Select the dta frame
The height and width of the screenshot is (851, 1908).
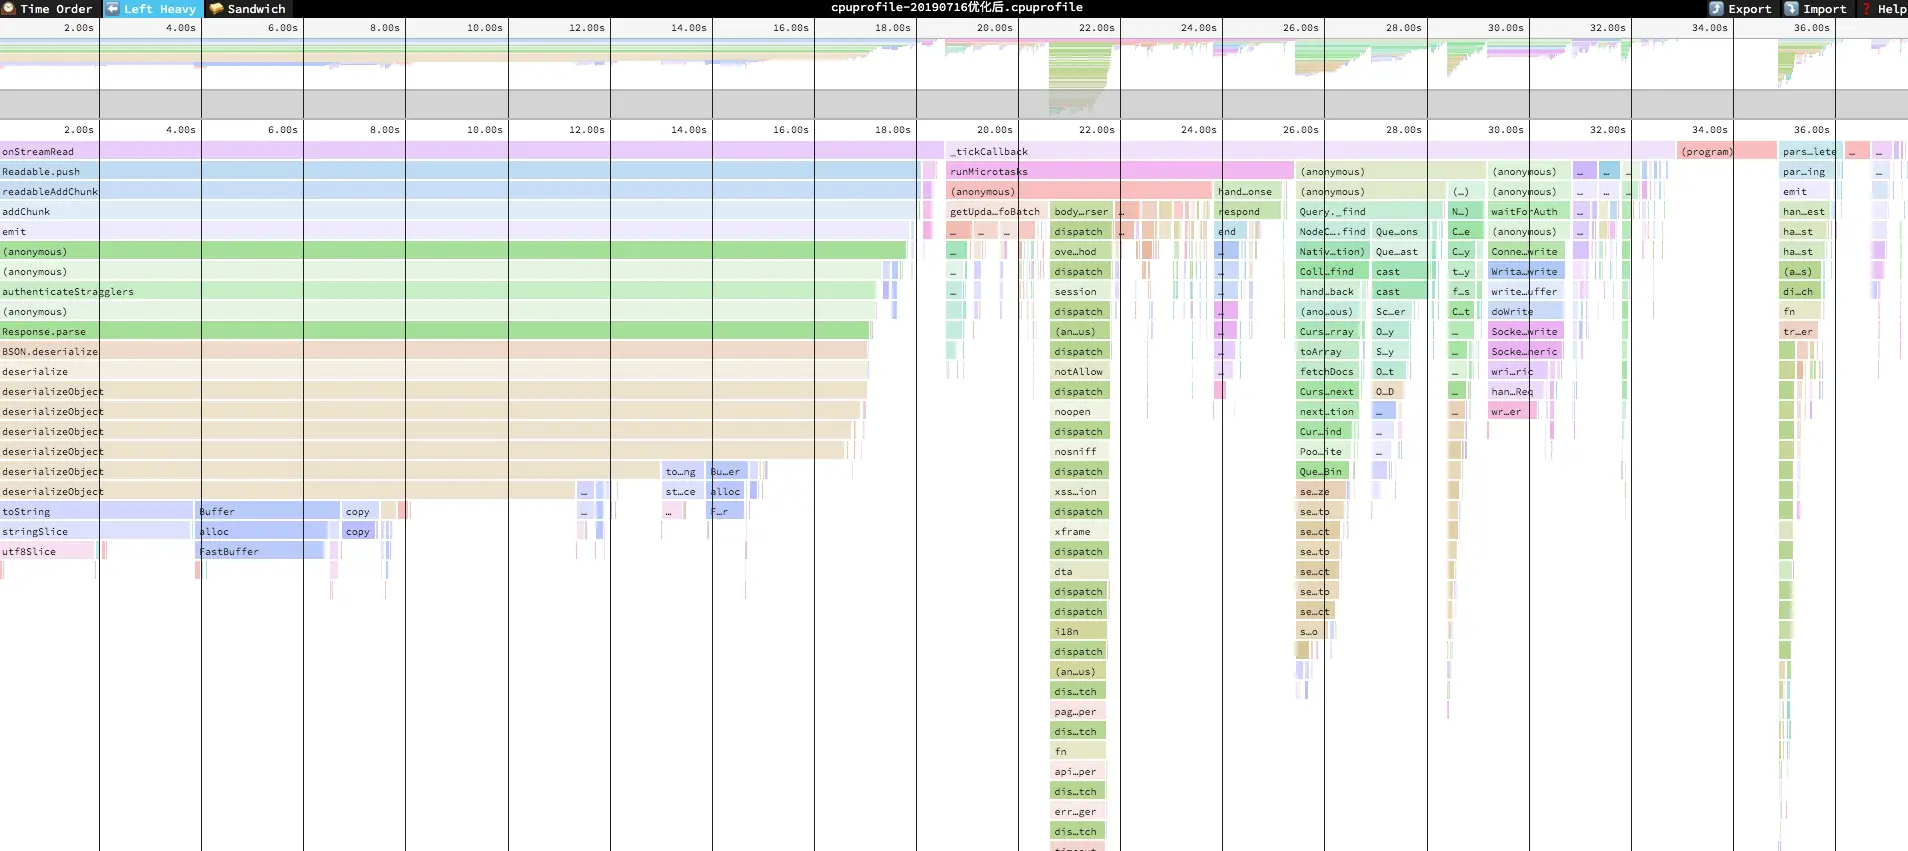tap(1079, 571)
